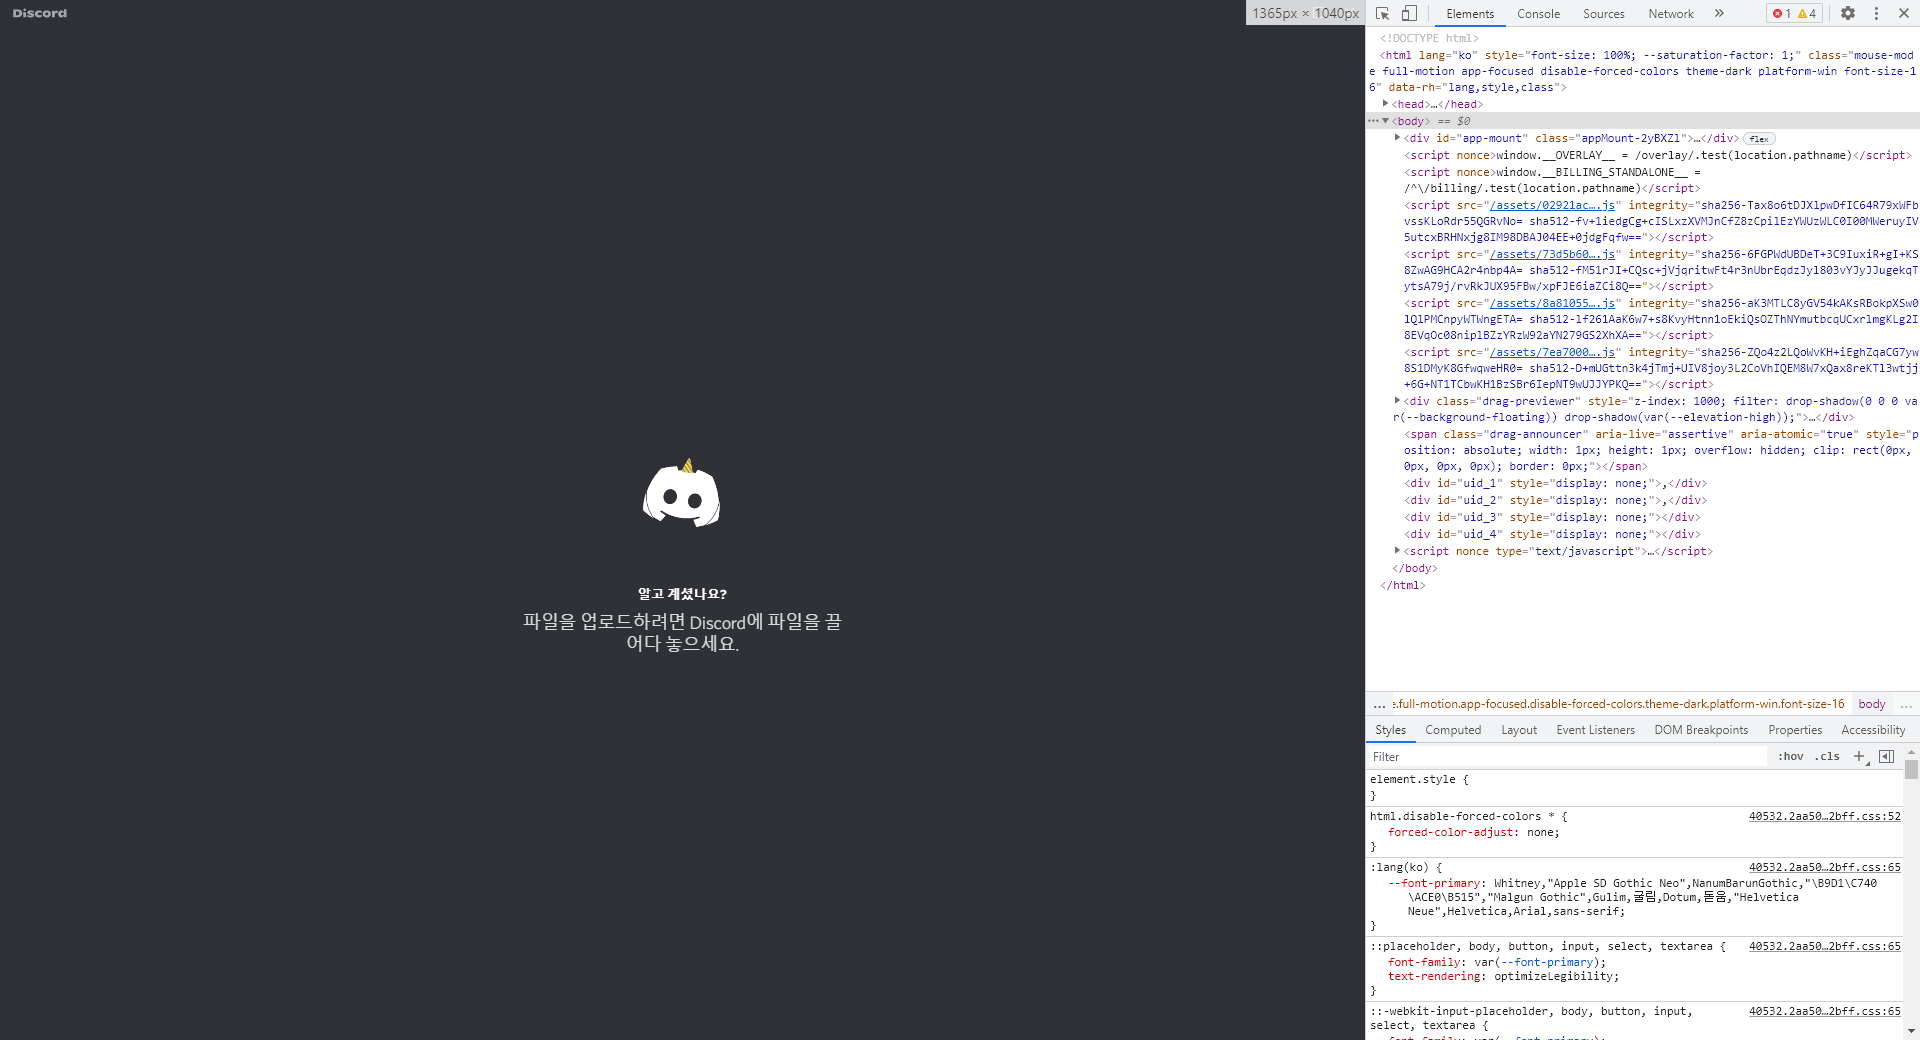Viewport: 1920px width, 1040px height.
Task: Select the Layout pane tab
Action: click(1518, 730)
